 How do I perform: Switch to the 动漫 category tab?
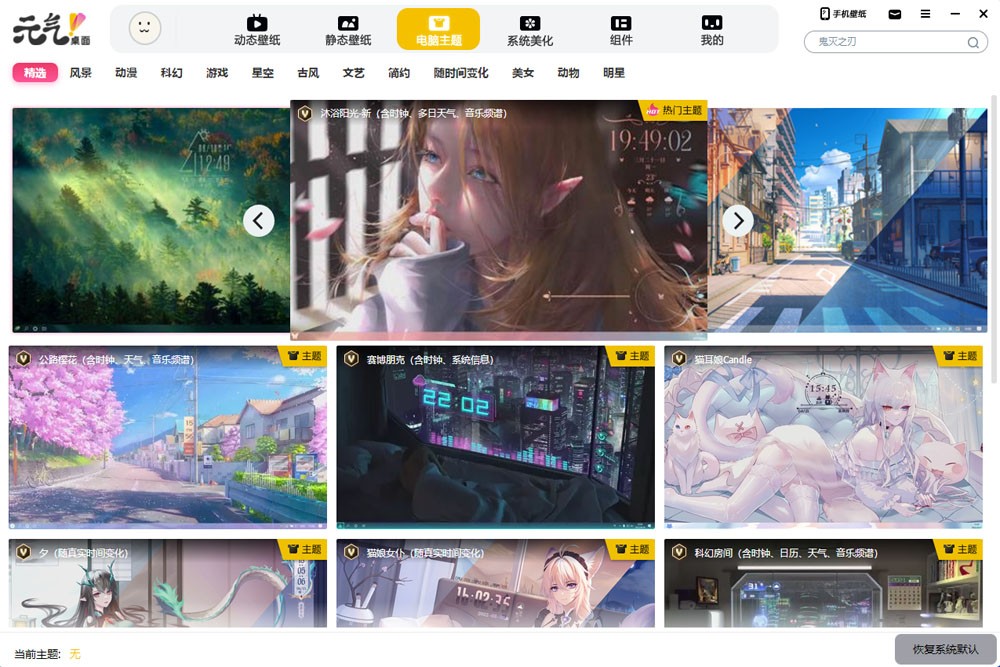point(126,73)
